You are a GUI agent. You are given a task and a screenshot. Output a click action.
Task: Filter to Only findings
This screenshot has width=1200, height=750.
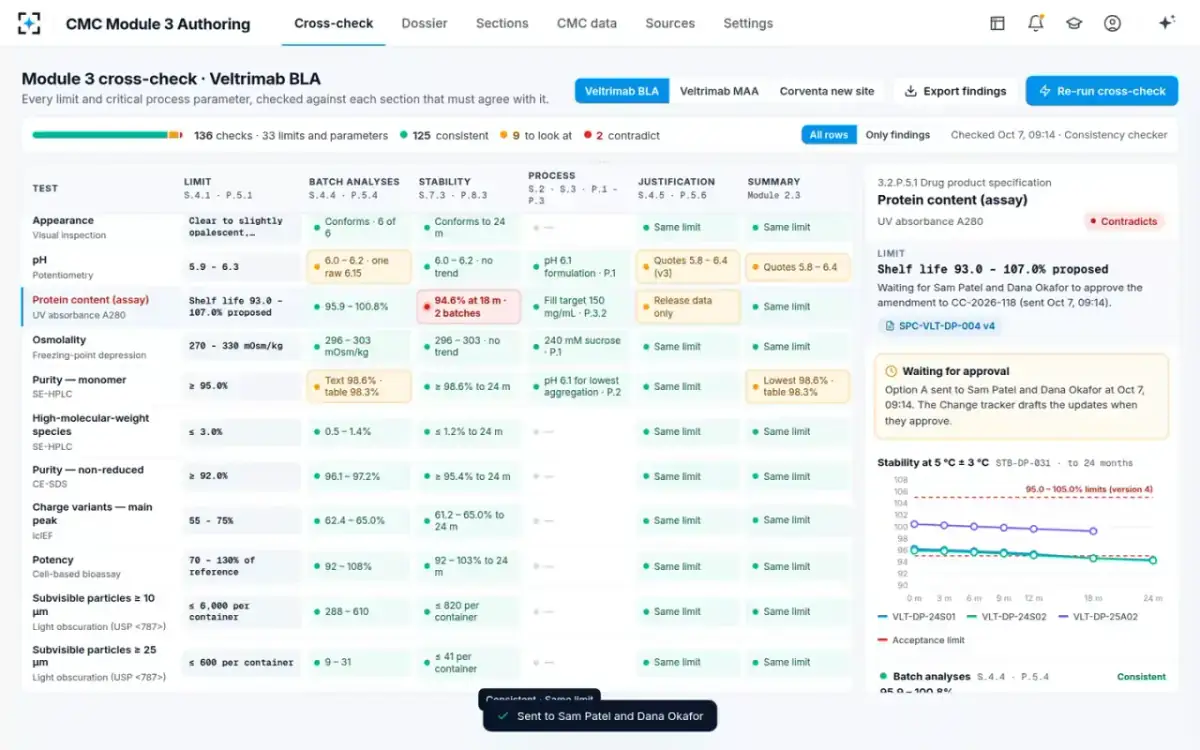click(x=898, y=135)
